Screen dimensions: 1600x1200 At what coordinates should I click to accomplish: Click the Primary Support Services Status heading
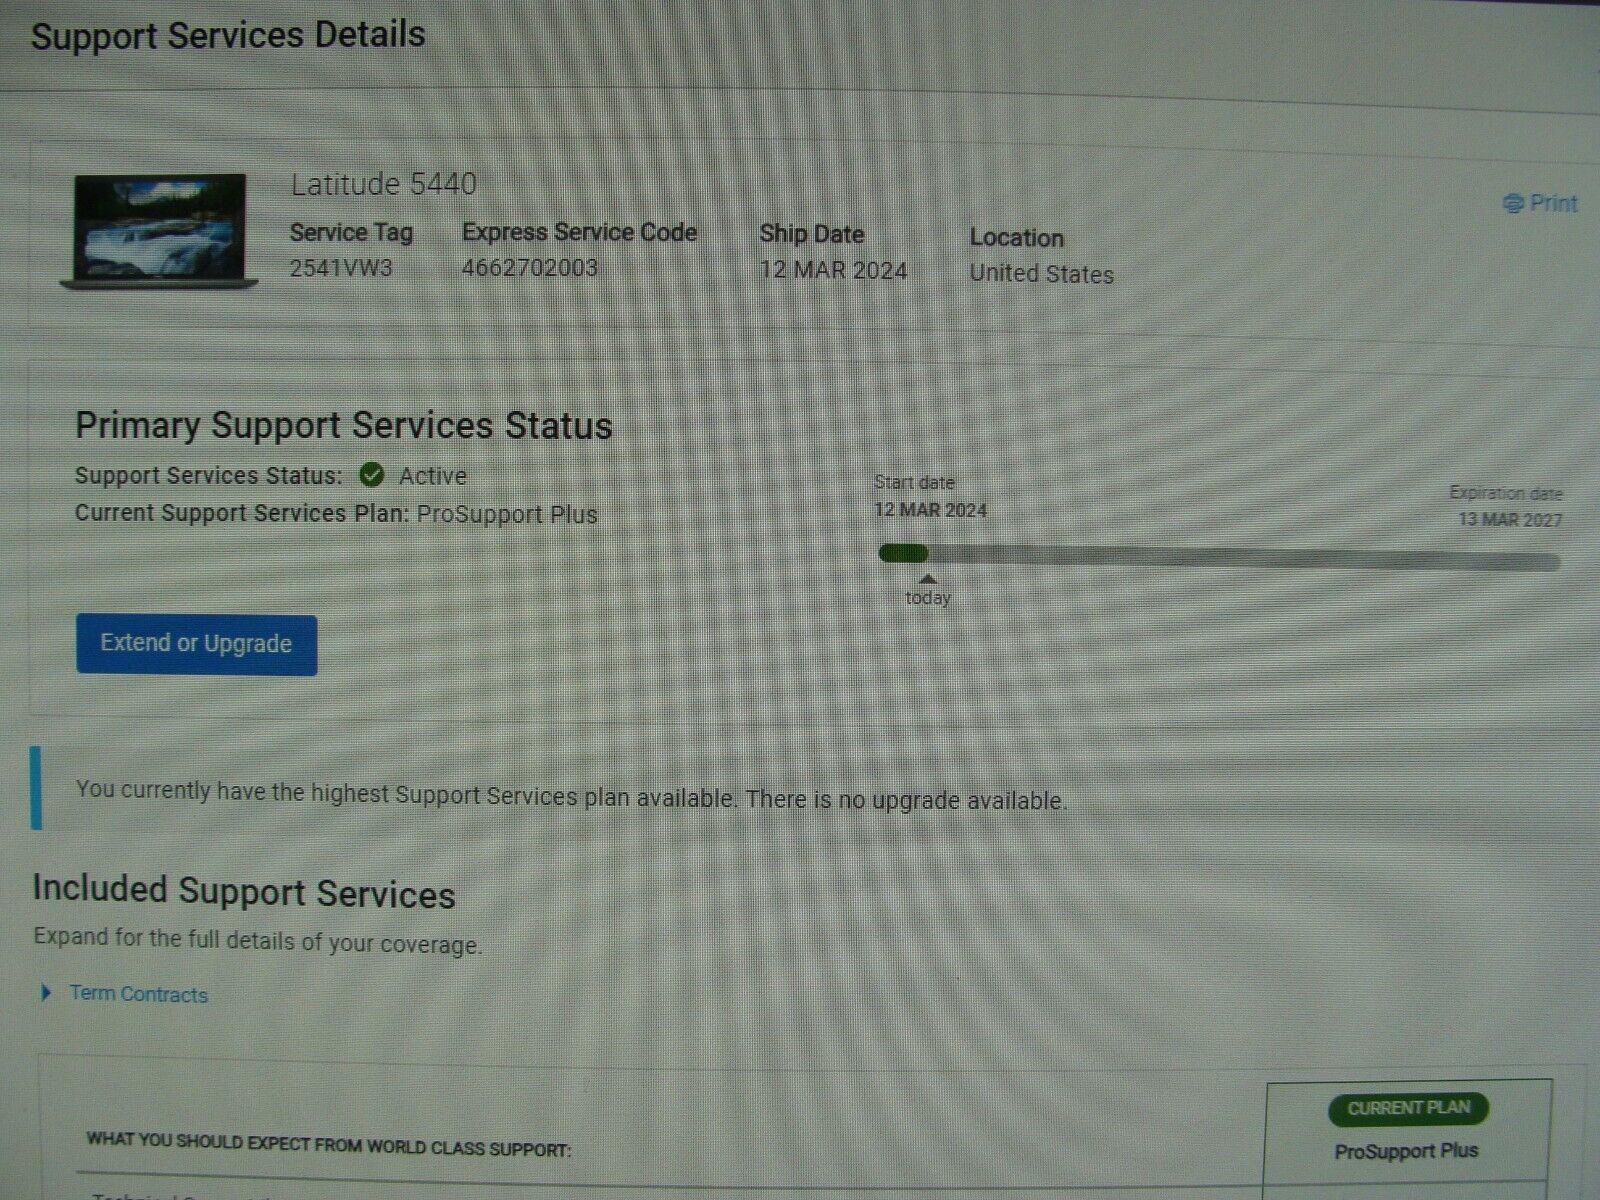pyautogui.click(x=344, y=426)
